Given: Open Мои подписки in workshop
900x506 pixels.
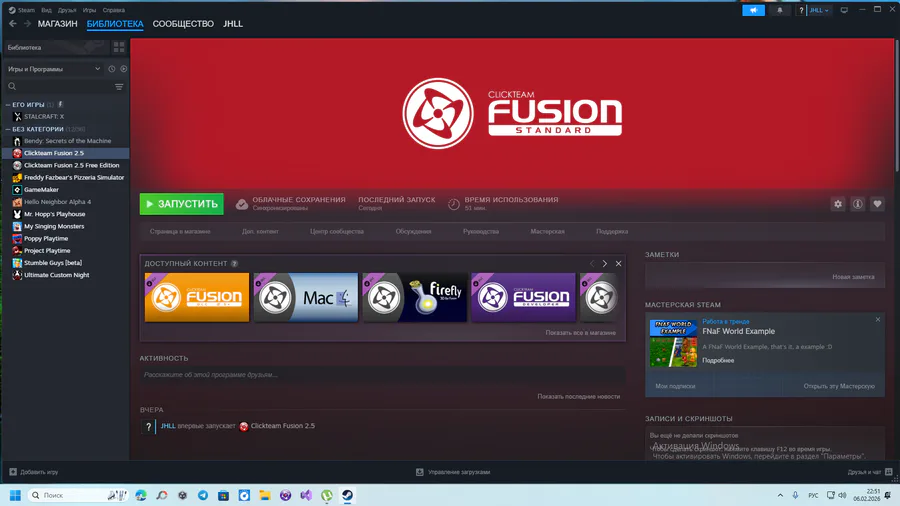Looking at the screenshot, I should click(x=675, y=386).
